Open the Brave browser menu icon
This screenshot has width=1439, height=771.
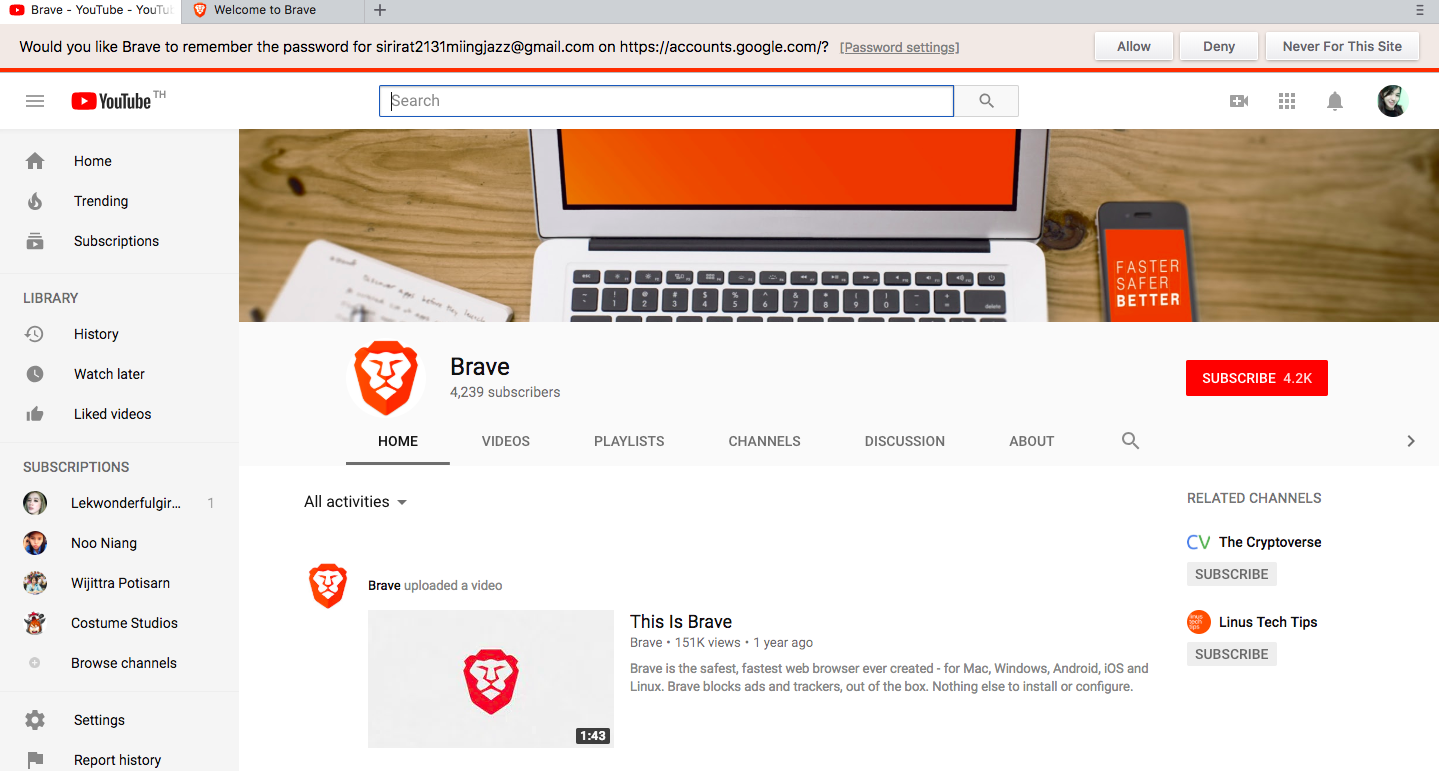coord(1420,11)
